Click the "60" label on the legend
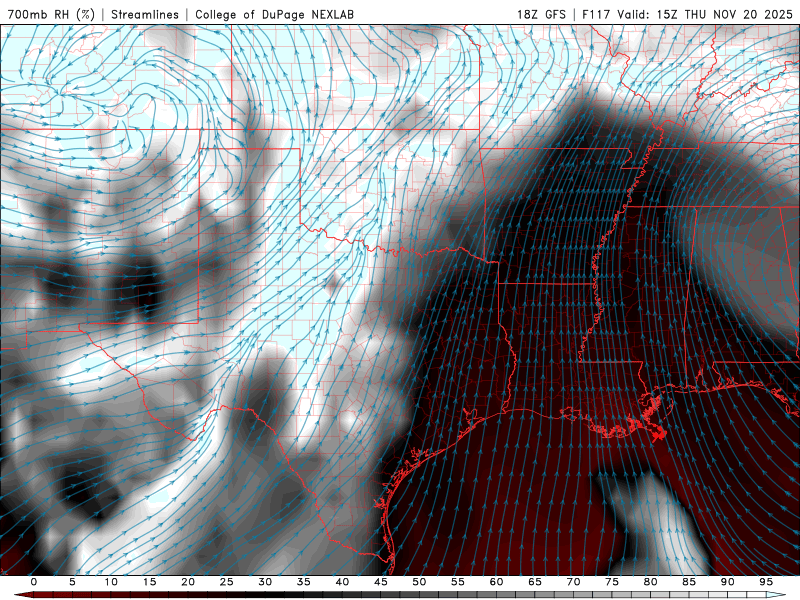800x600 pixels. click(496, 582)
